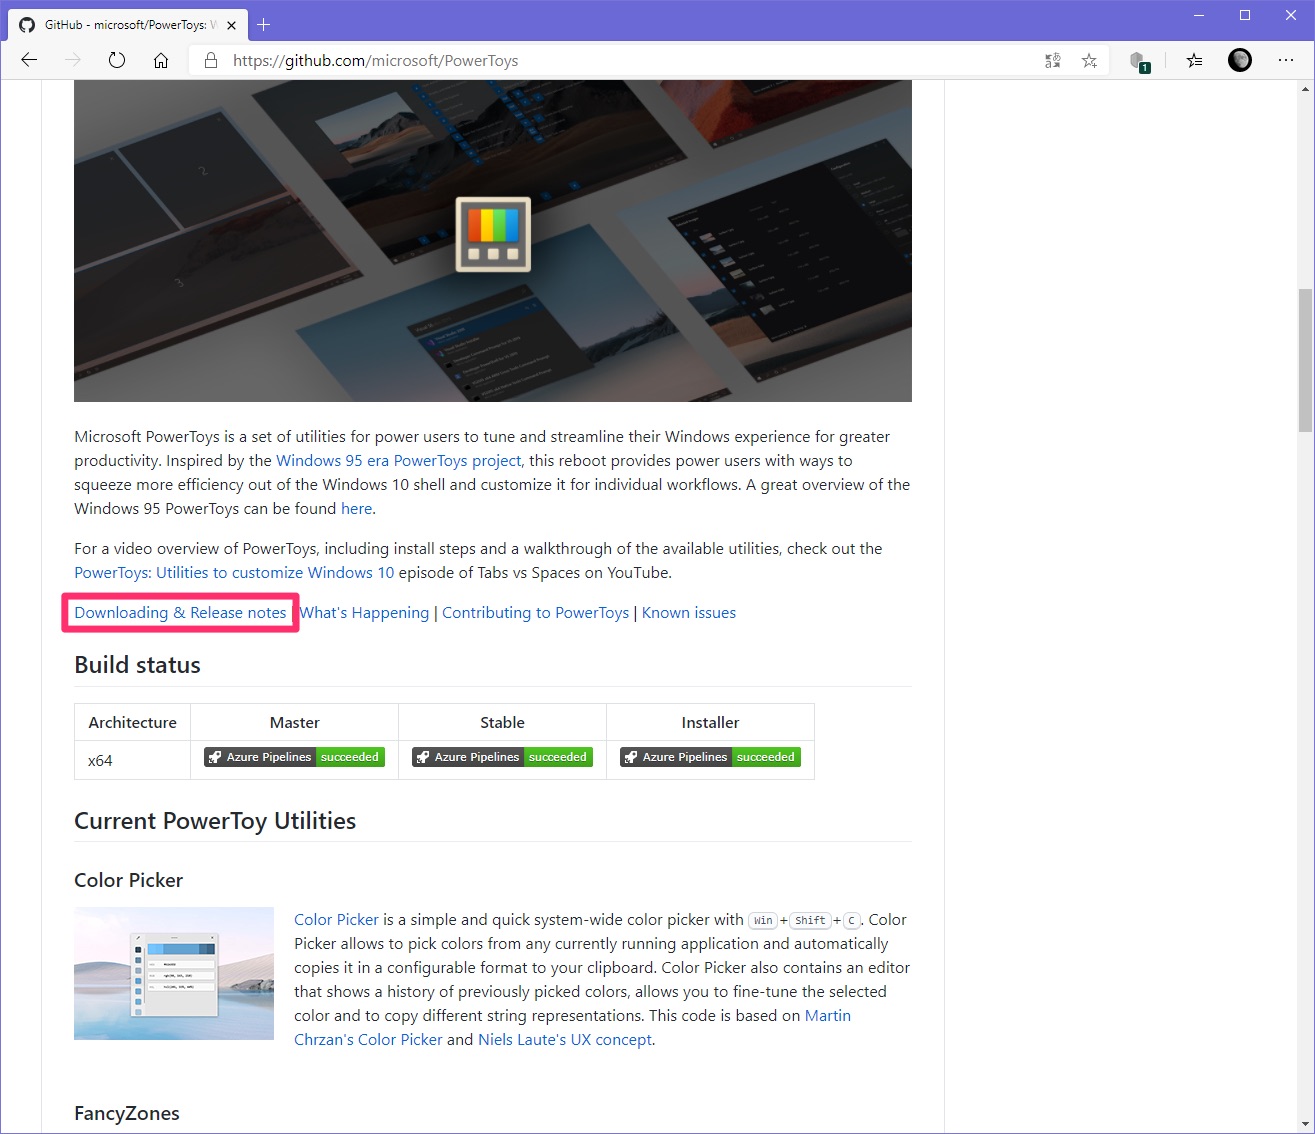Click the Stable Azure Pipelines badge
The width and height of the screenshot is (1315, 1134).
click(502, 757)
